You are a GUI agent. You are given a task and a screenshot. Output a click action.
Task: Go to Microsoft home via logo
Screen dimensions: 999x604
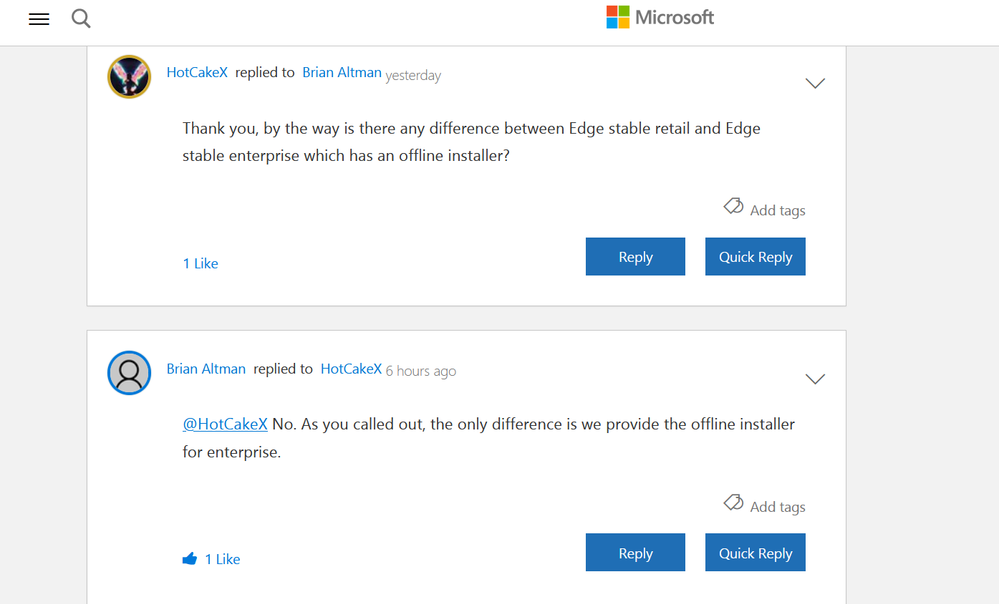click(x=659, y=17)
